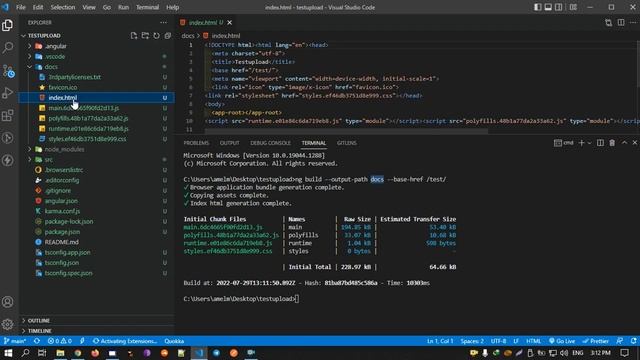Screen dimensions: 640x360
Task: Open Customize Layout in title bar
Action: (573, 7)
